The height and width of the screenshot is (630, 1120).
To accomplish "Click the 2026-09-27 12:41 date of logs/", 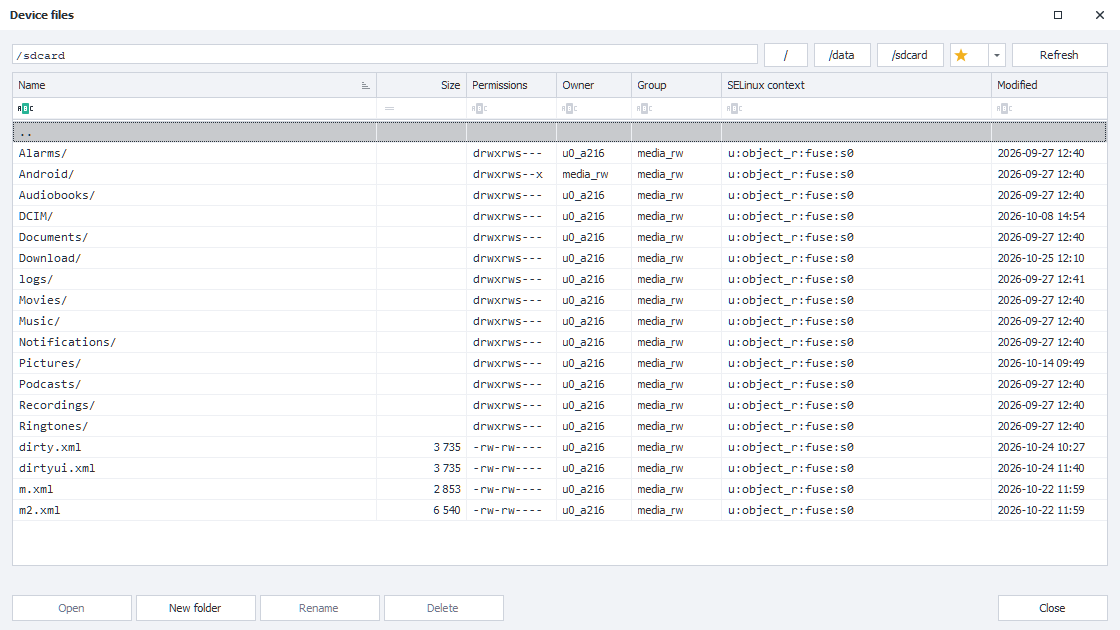I will pos(1041,279).
